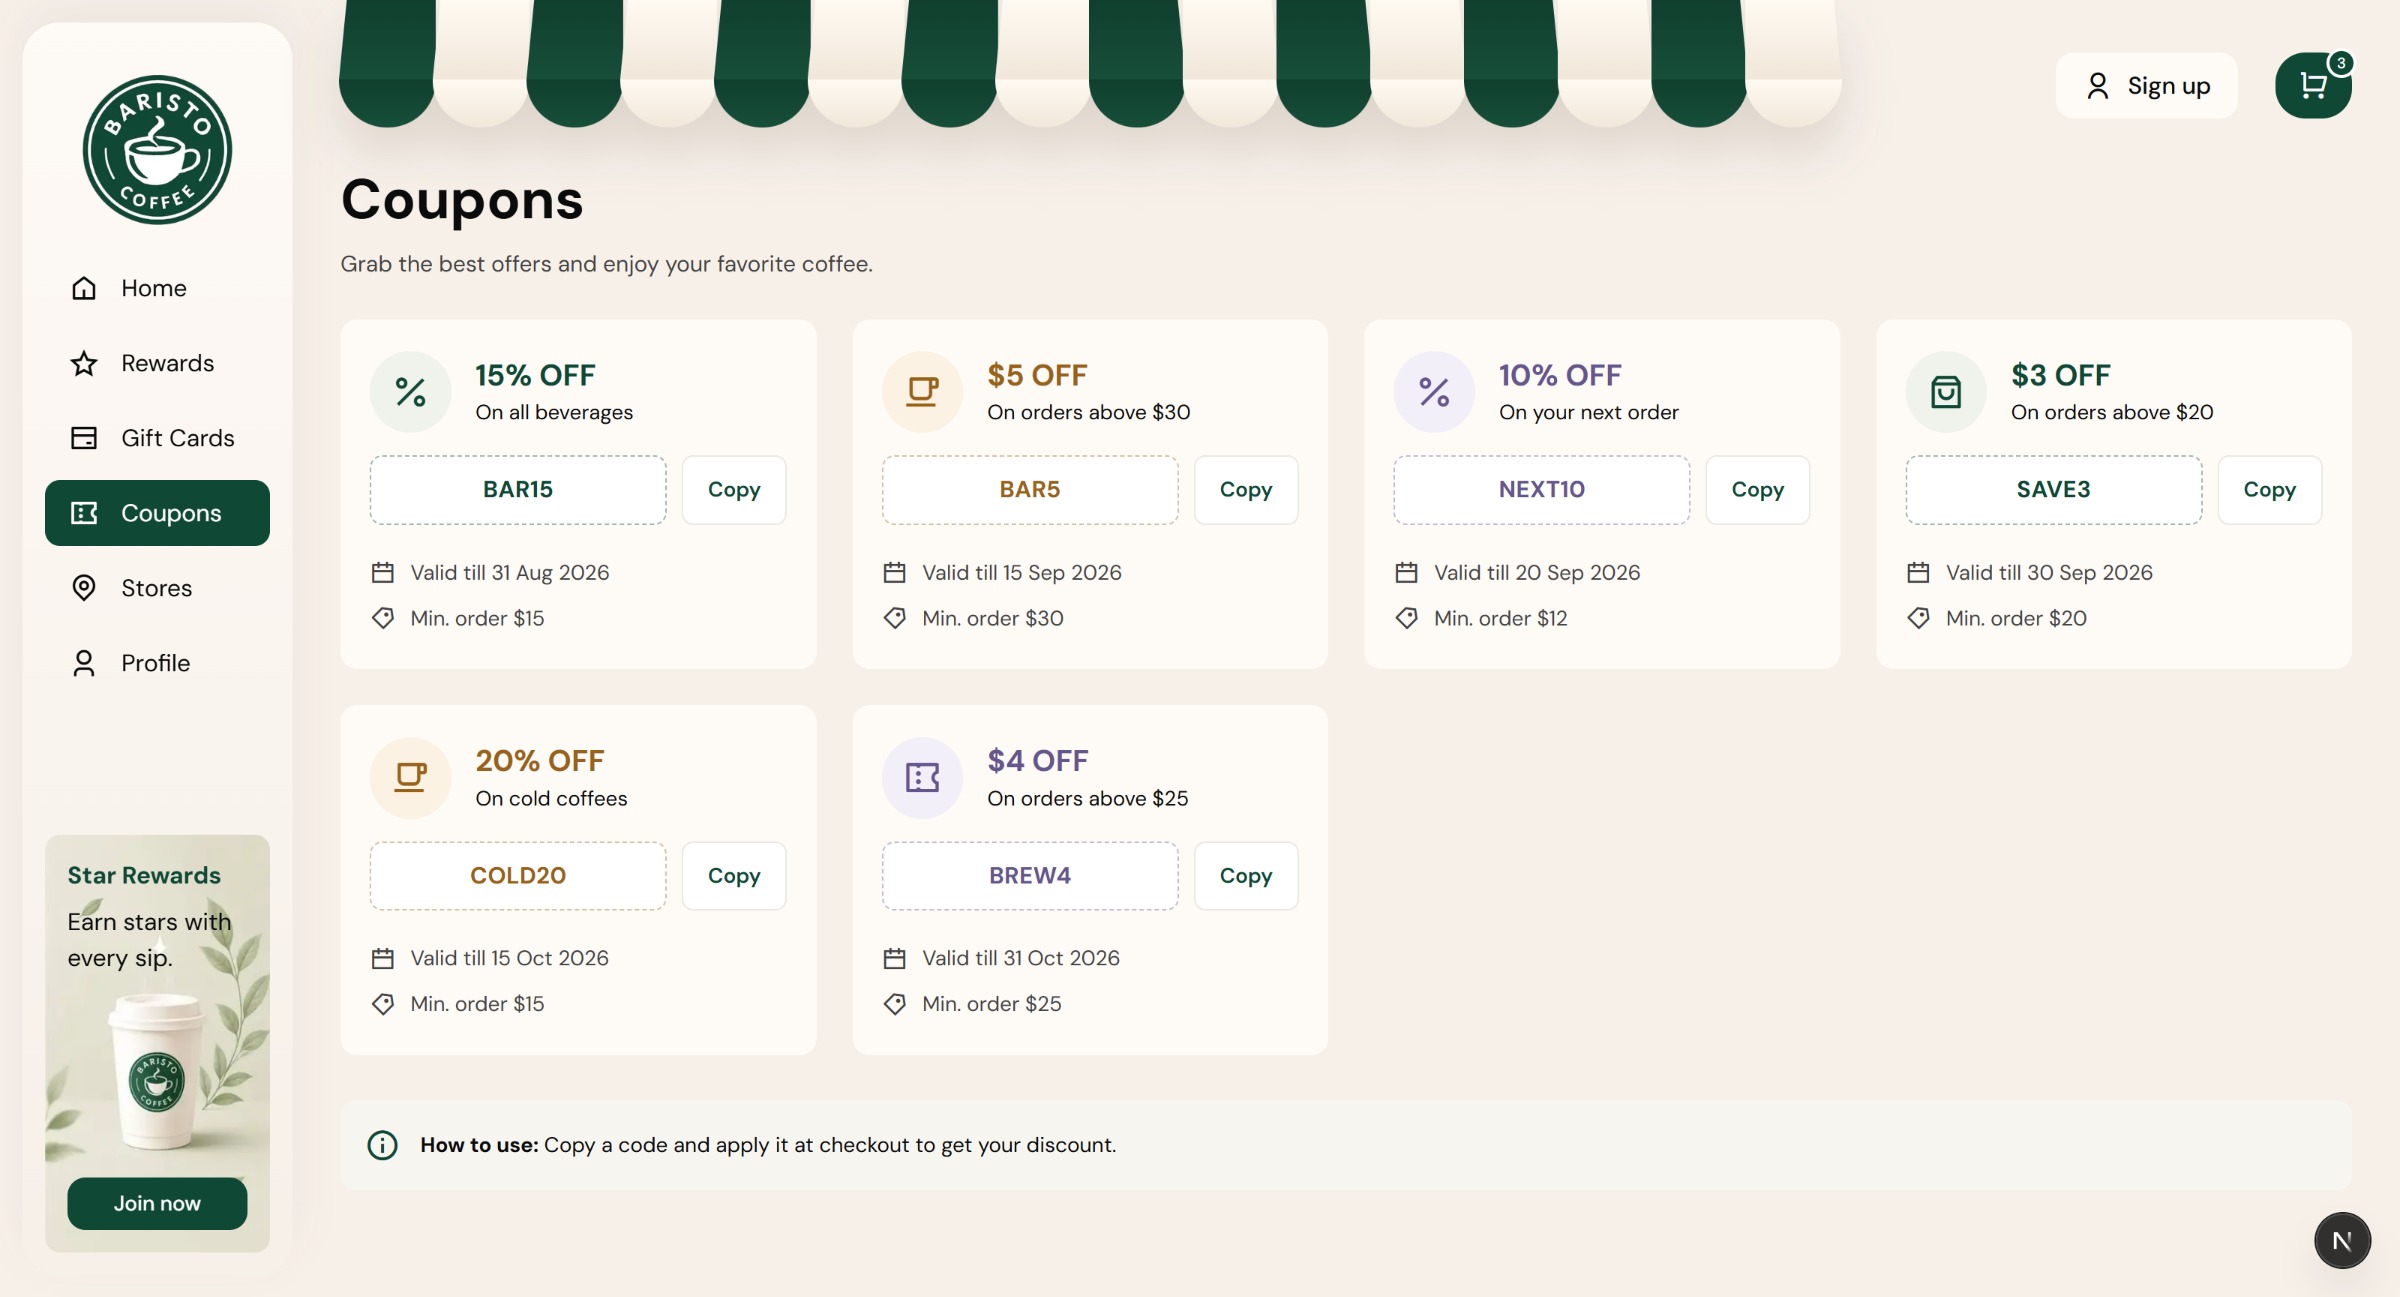The height and width of the screenshot is (1297, 2400).
Task: Click the Coupons page heading
Action: pyautogui.click(x=462, y=200)
